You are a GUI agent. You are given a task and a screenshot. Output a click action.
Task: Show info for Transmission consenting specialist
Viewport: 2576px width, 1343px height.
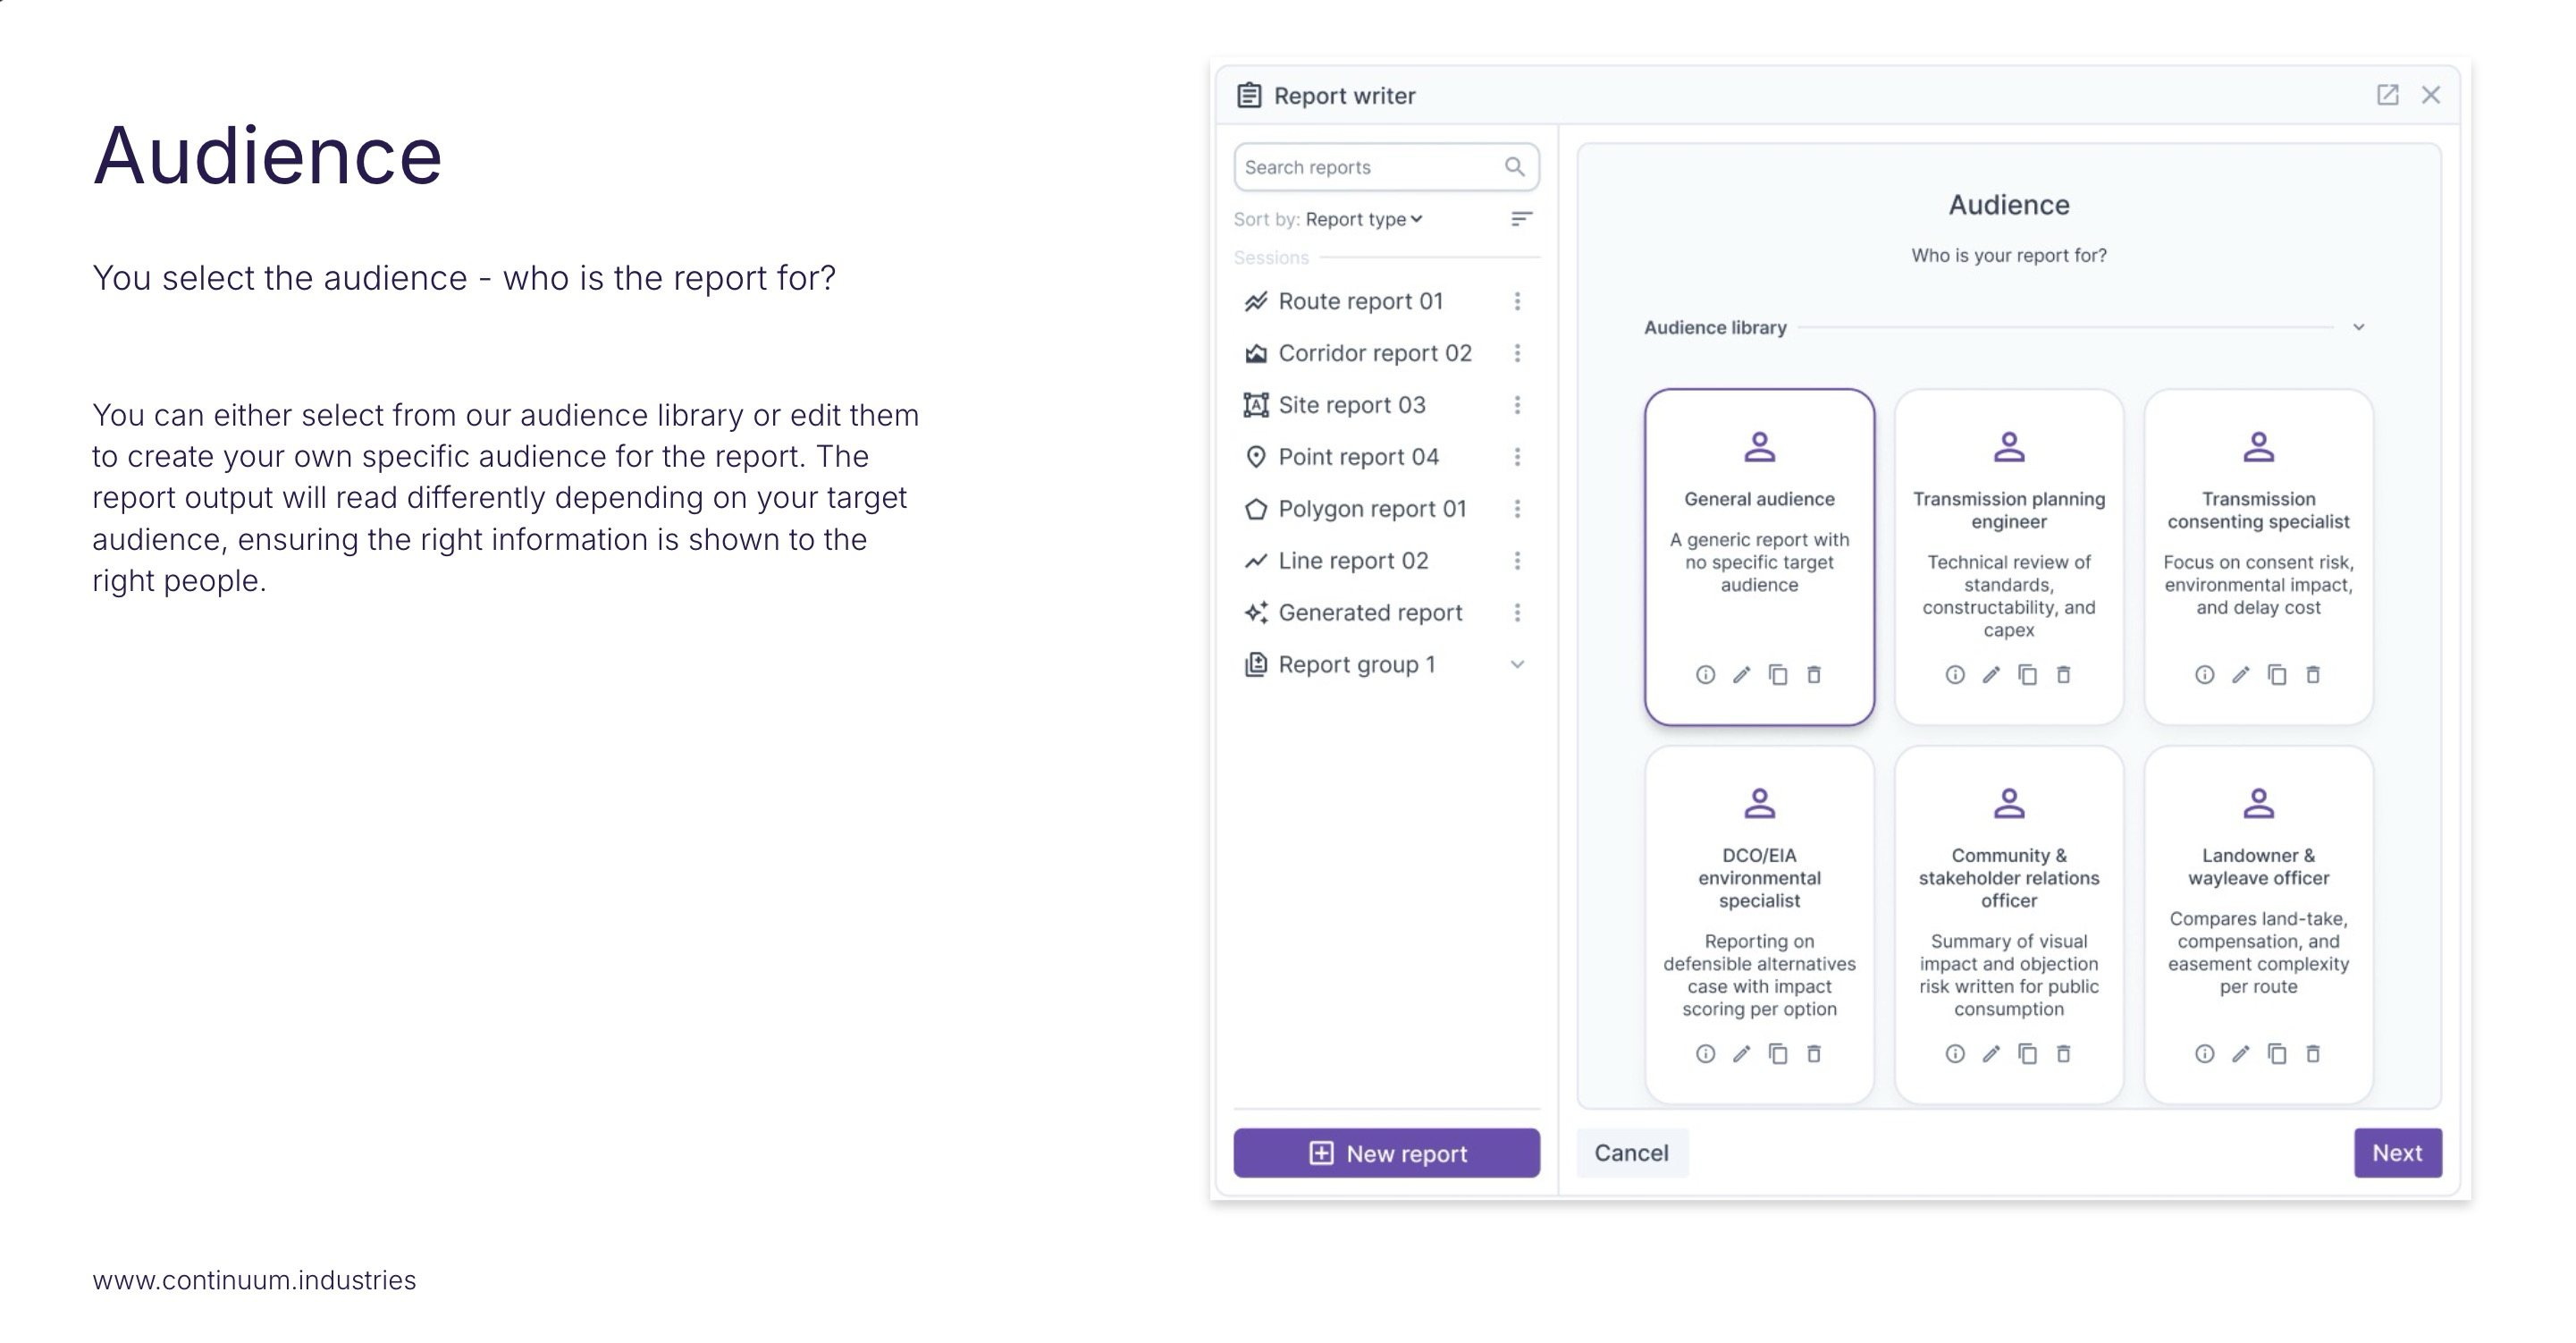(2204, 675)
